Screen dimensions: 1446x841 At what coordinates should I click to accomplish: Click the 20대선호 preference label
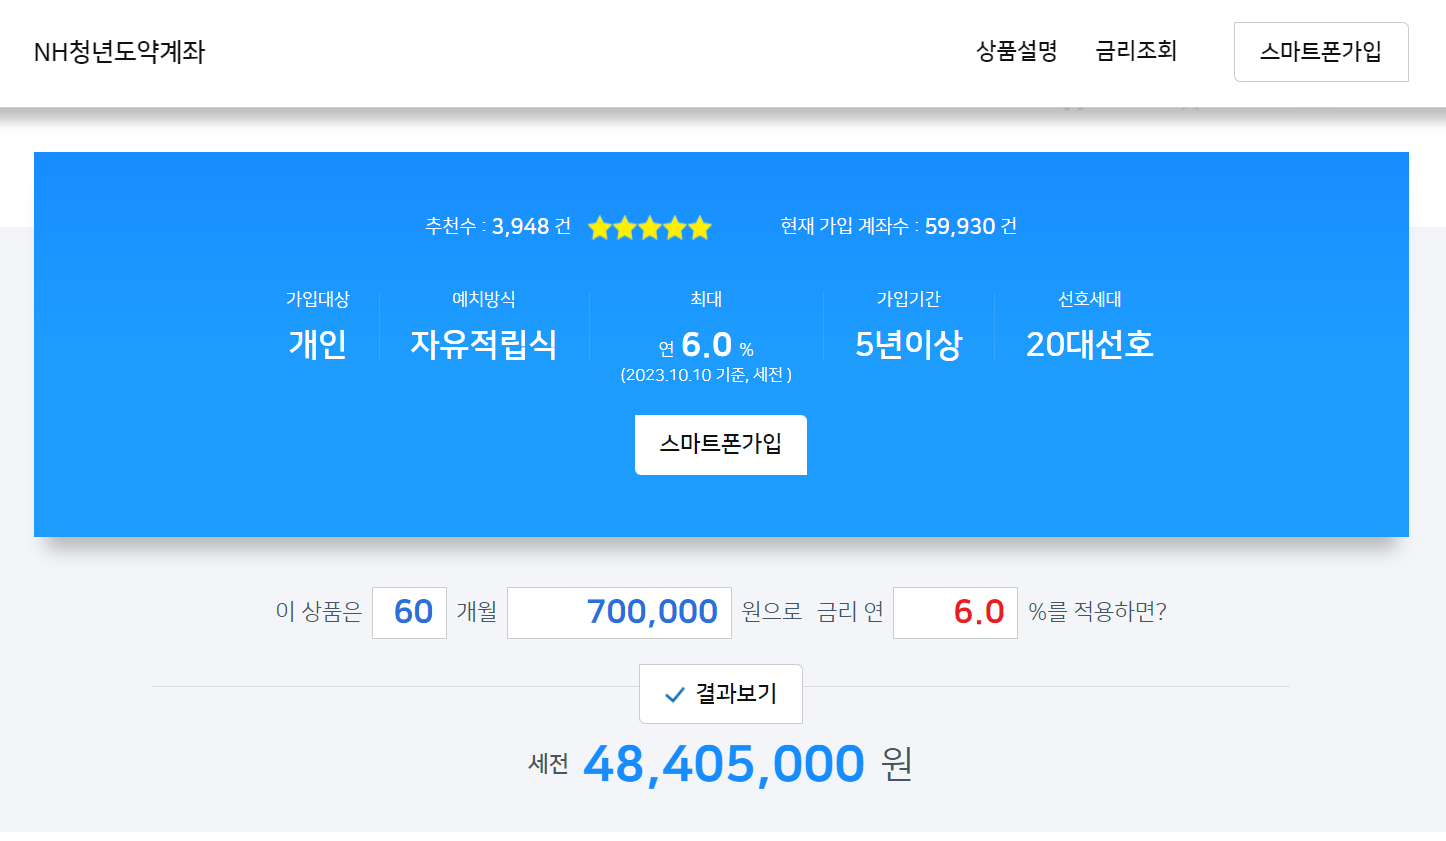click(1087, 343)
